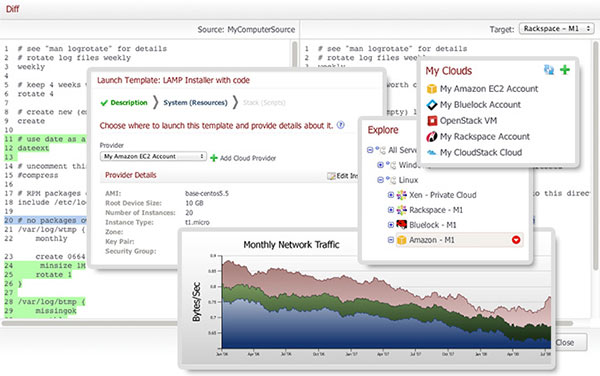Viewport: 600px width, 376px height.
Task: Click the OpenStack VM red icon
Action: [432, 121]
